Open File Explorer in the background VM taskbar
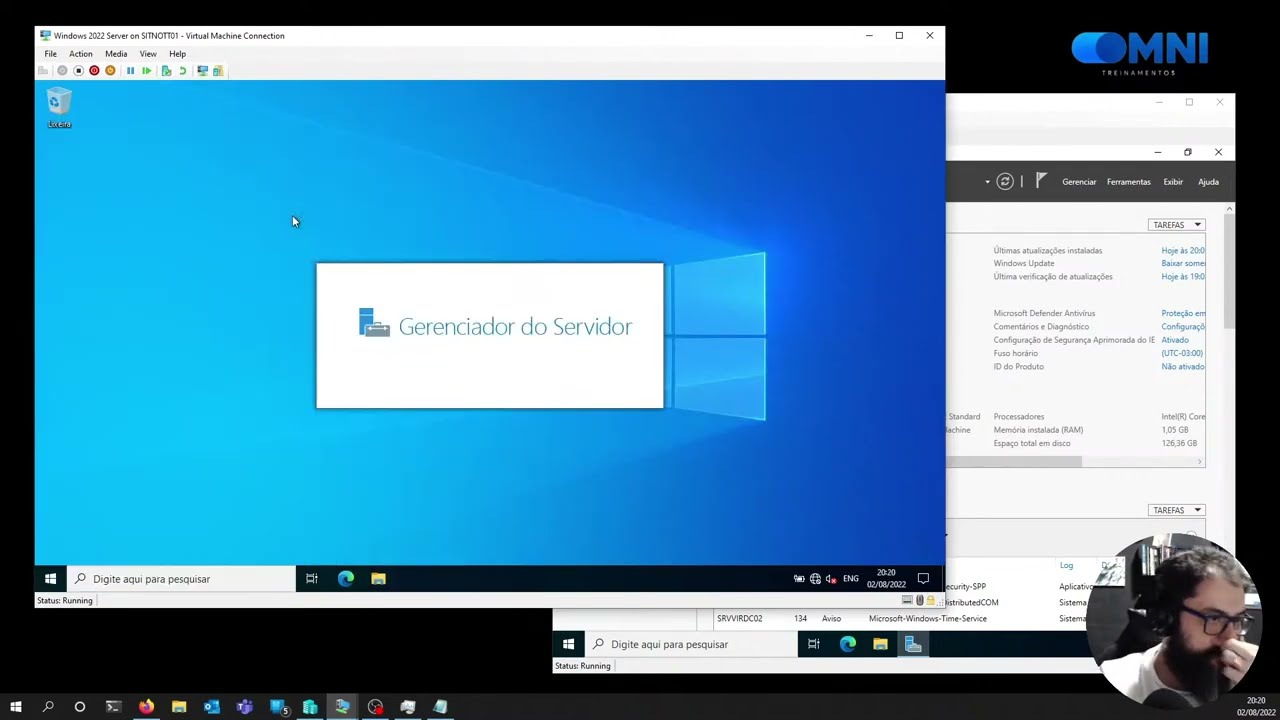This screenshot has height=720, width=1280. [x=880, y=645]
